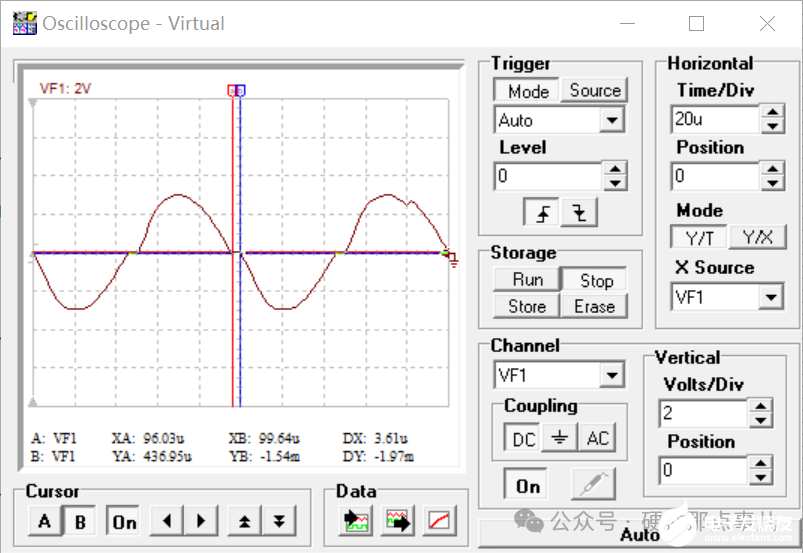Toggle cursor B button
The image size is (803, 553).
point(80,521)
